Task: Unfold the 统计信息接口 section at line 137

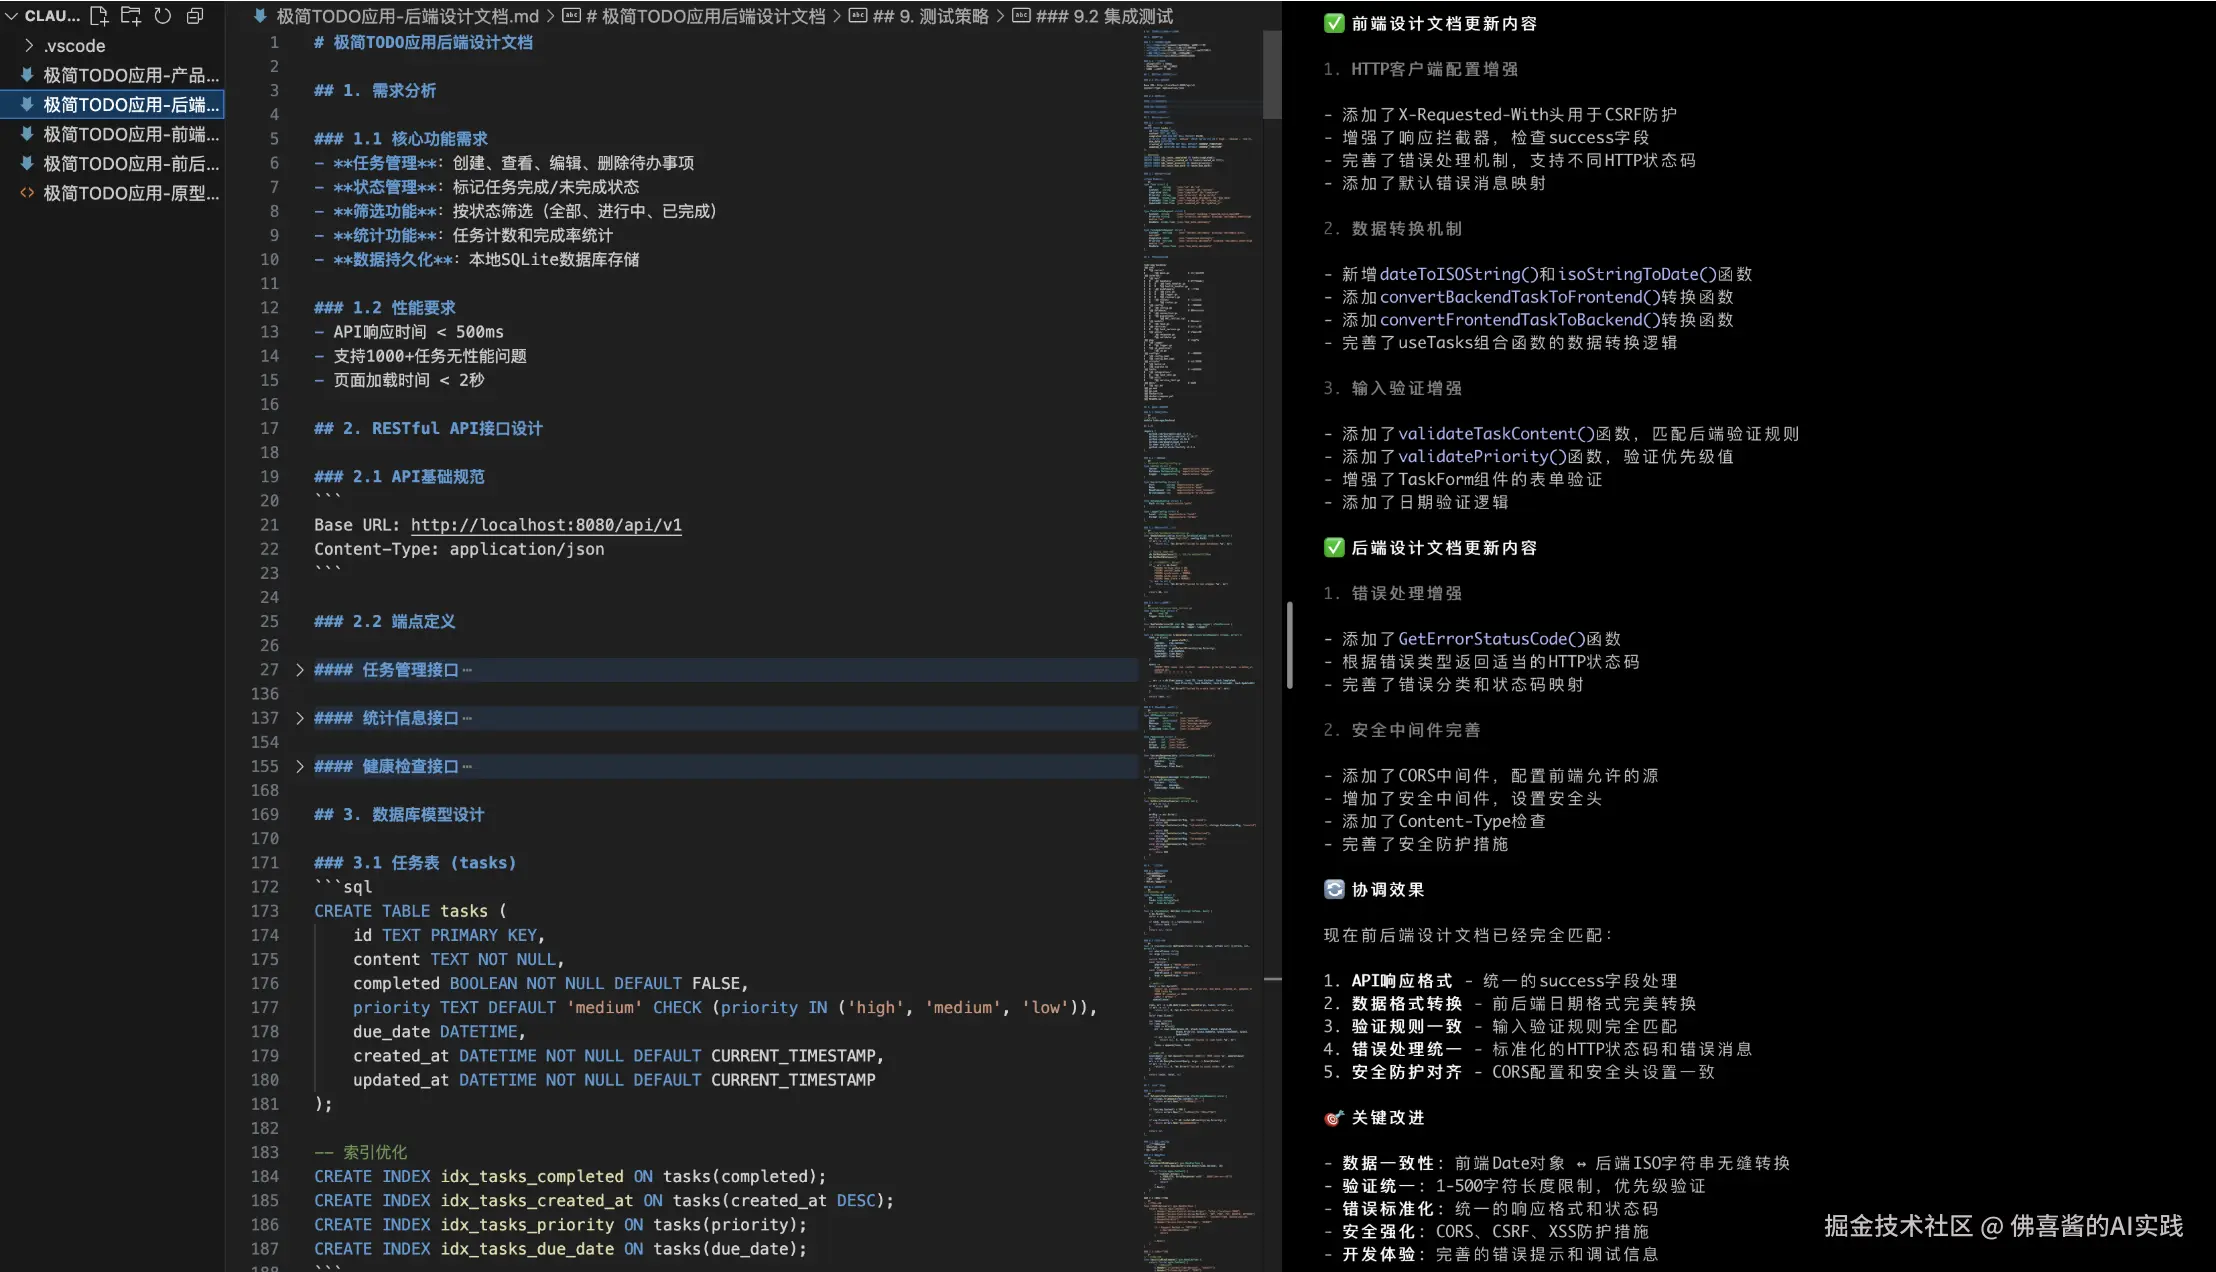Action: point(299,718)
